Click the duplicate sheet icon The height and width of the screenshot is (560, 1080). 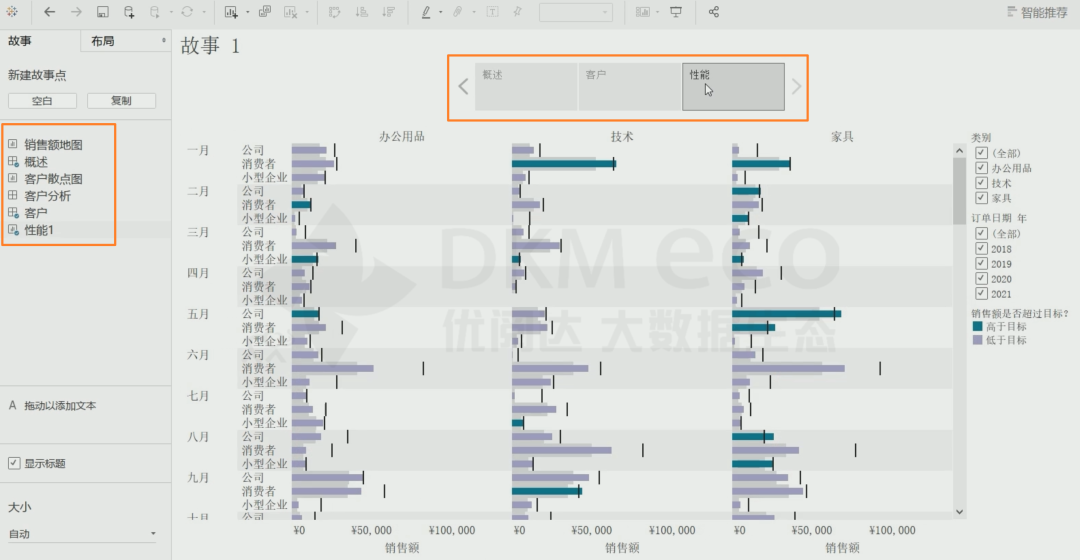point(264,12)
